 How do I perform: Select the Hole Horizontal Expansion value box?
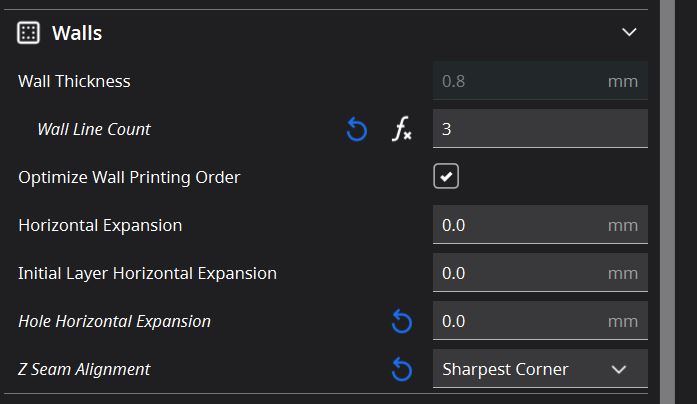tap(540, 321)
